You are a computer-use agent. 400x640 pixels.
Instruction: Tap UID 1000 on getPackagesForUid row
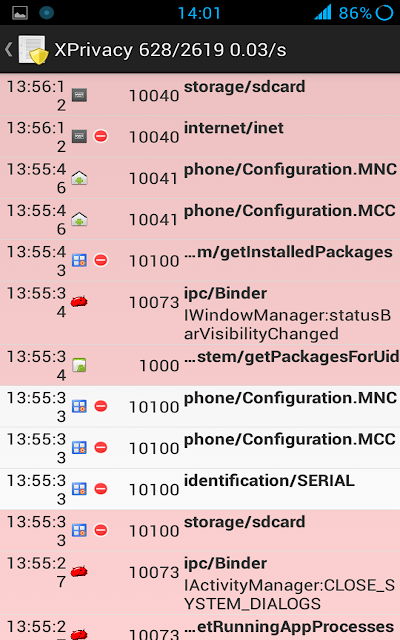159,365
